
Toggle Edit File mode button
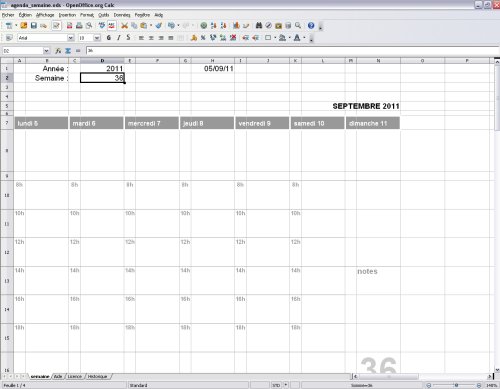tap(56, 26)
